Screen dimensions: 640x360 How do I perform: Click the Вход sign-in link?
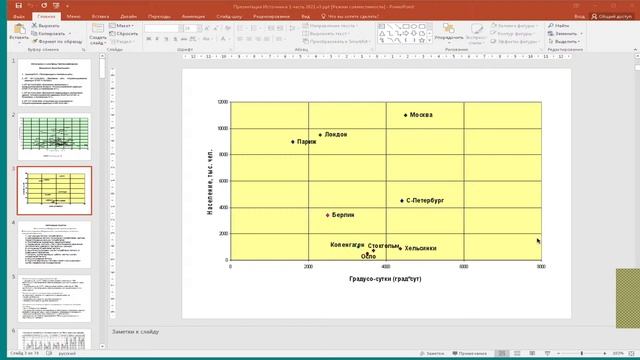(579, 17)
